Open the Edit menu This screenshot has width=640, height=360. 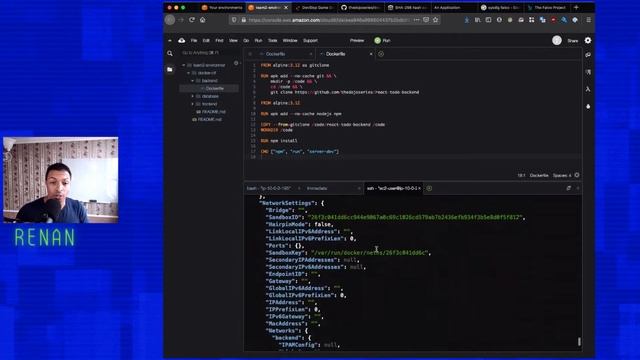206,40
